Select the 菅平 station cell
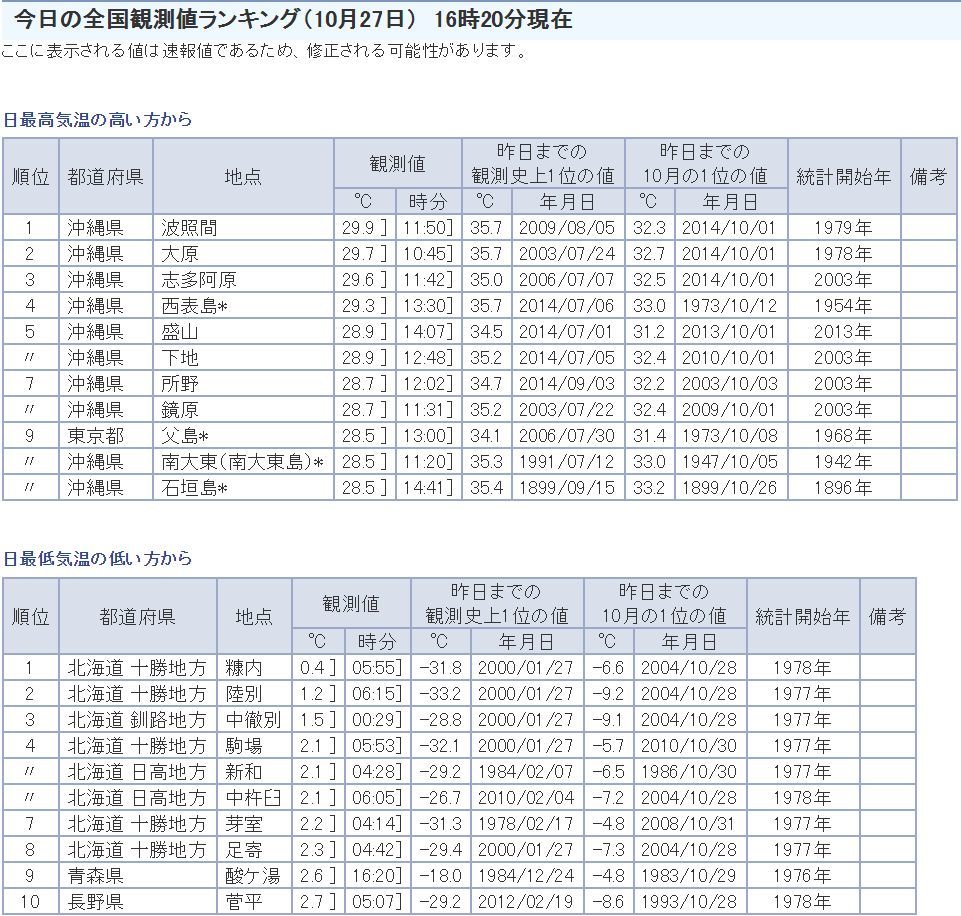 254,902
